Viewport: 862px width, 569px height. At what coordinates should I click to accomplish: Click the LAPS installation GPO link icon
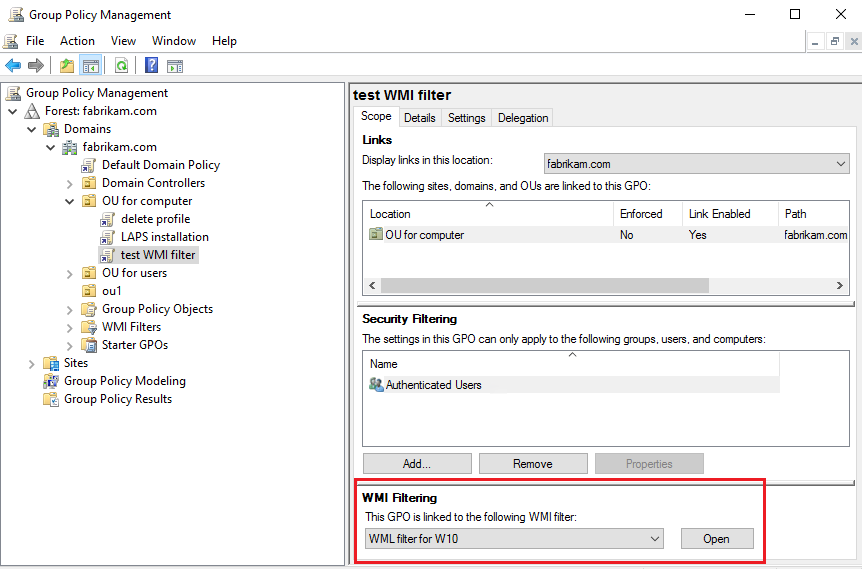pos(107,237)
